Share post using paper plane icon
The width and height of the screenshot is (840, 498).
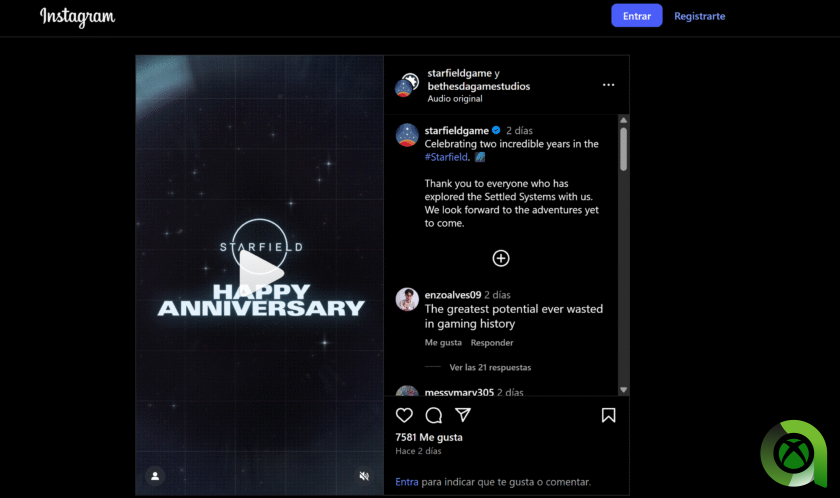[x=463, y=415]
